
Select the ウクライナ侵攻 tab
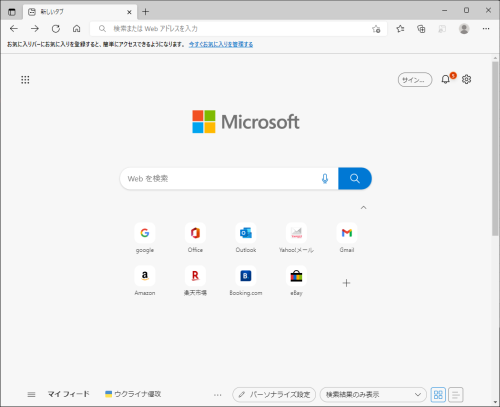(x=133, y=394)
